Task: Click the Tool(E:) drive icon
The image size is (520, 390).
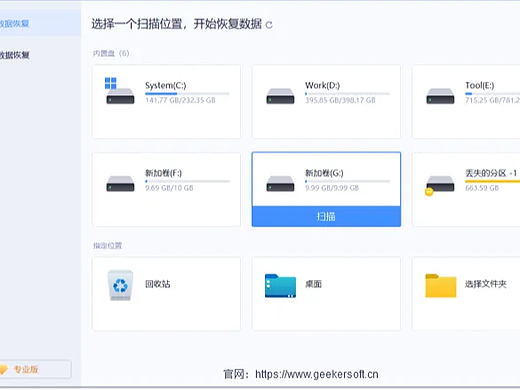Action: [440, 96]
